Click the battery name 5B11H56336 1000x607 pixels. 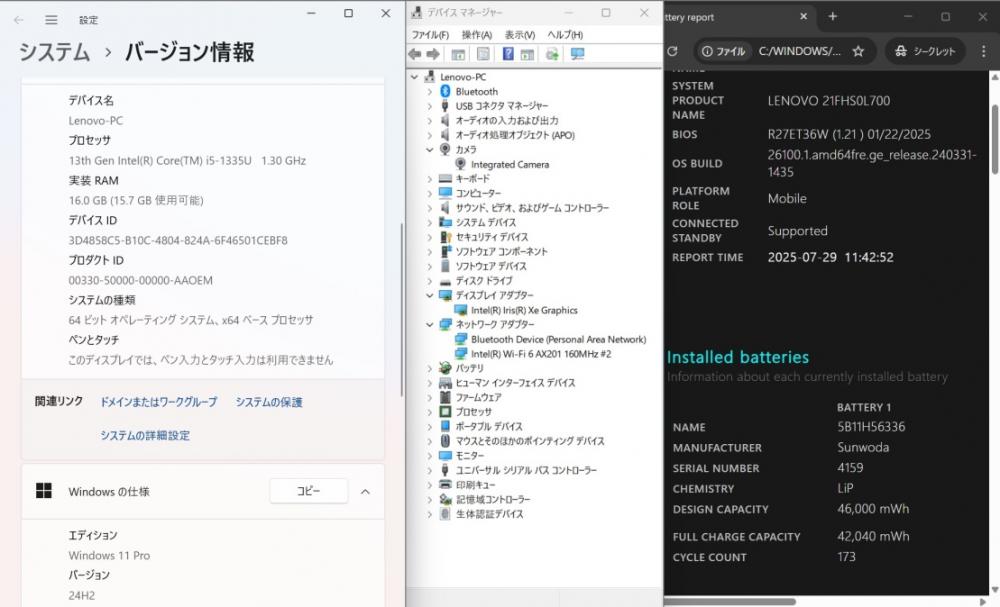tap(871, 427)
